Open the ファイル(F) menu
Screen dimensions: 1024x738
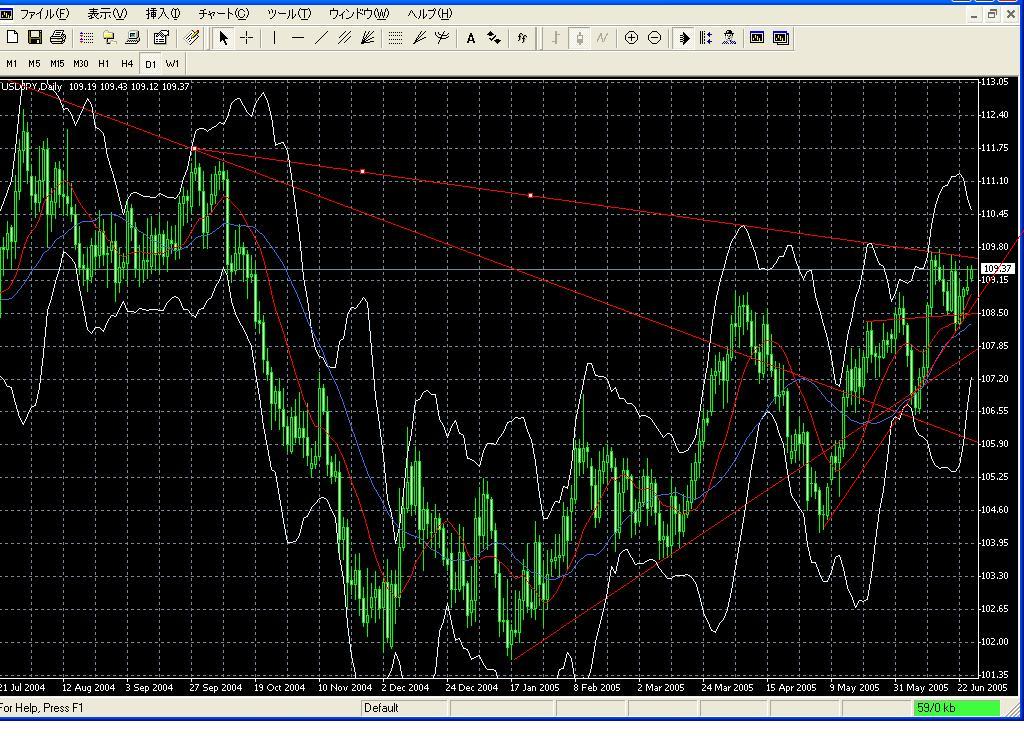click(44, 14)
